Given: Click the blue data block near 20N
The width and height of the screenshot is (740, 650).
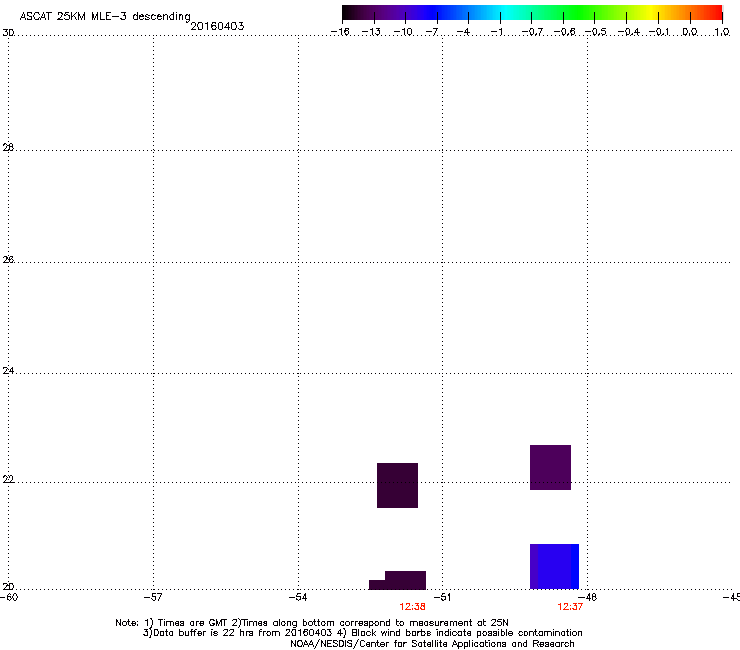Looking at the screenshot, I should pyautogui.click(x=555, y=566).
